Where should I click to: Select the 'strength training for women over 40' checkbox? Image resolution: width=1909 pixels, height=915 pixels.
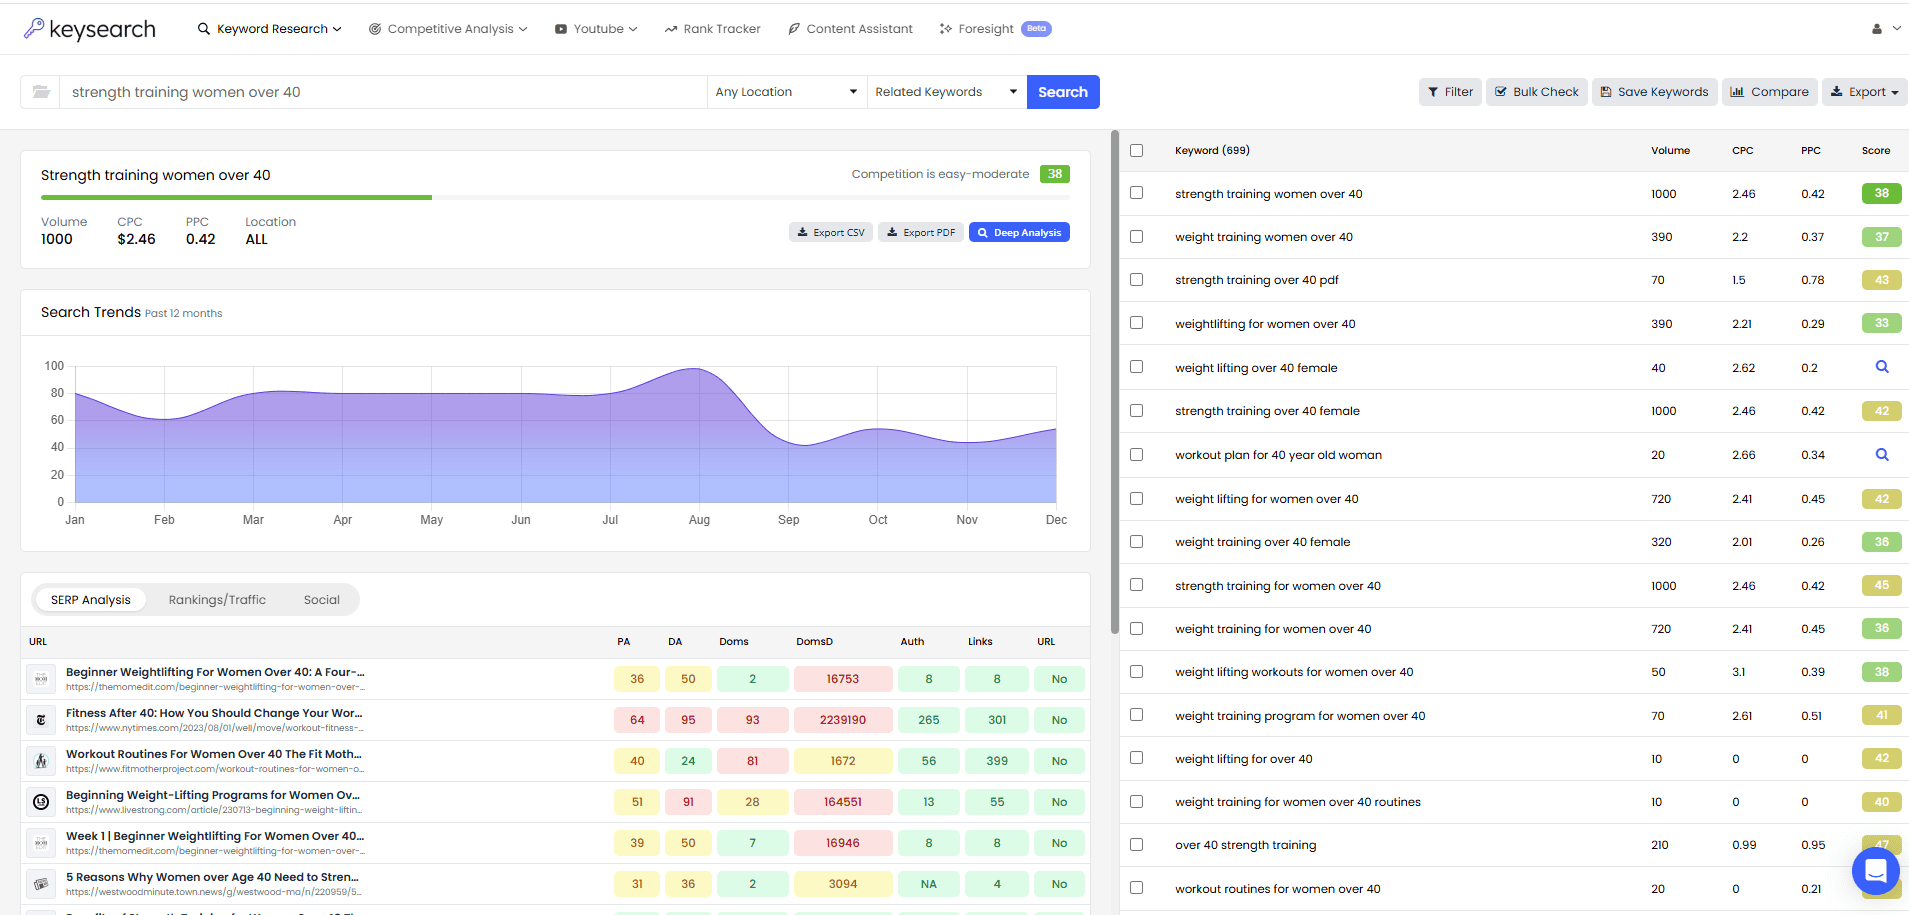(x=1136, y=585)
